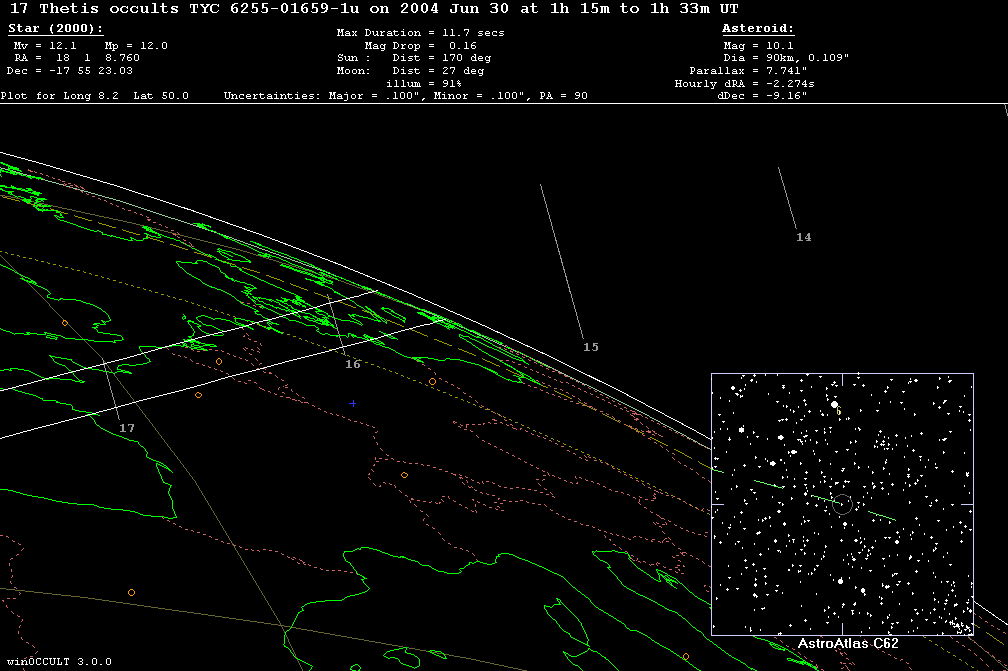Click the orange city circle right of marker 16
The image size is (1008, 671).
[432, 381]
